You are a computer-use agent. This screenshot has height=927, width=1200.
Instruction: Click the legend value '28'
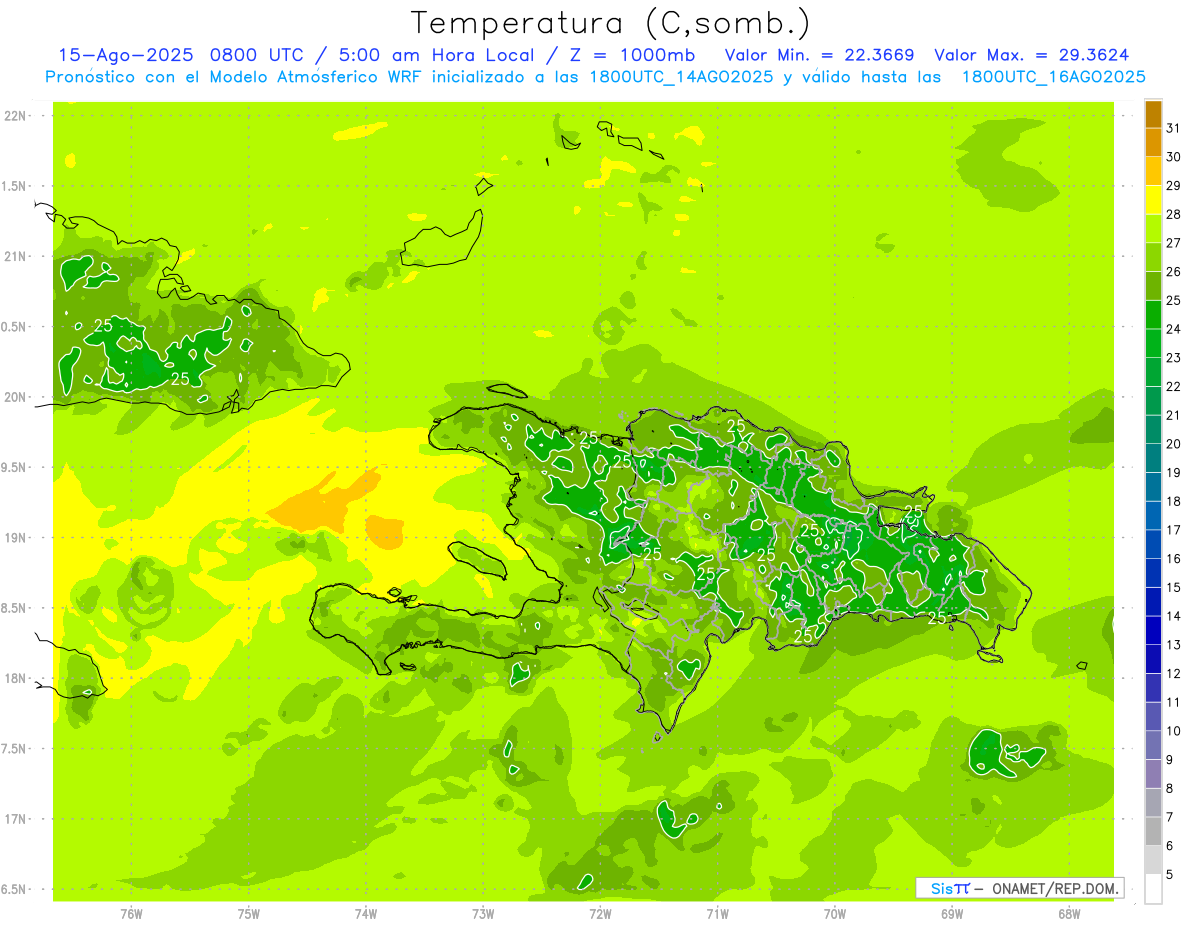click(1173, 214)
